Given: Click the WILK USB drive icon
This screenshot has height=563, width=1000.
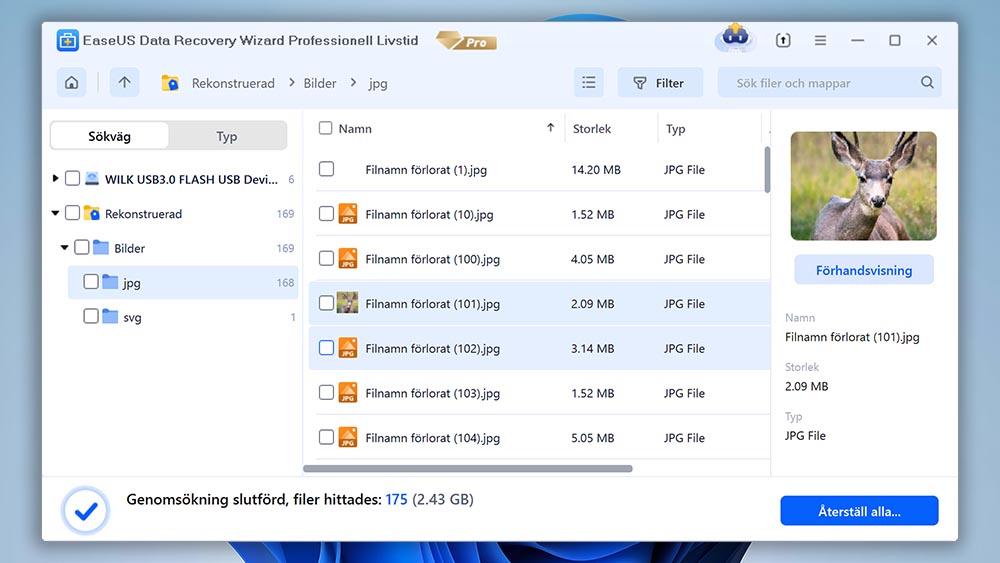Looking at the screenshot, I should (x=92, y=179).
